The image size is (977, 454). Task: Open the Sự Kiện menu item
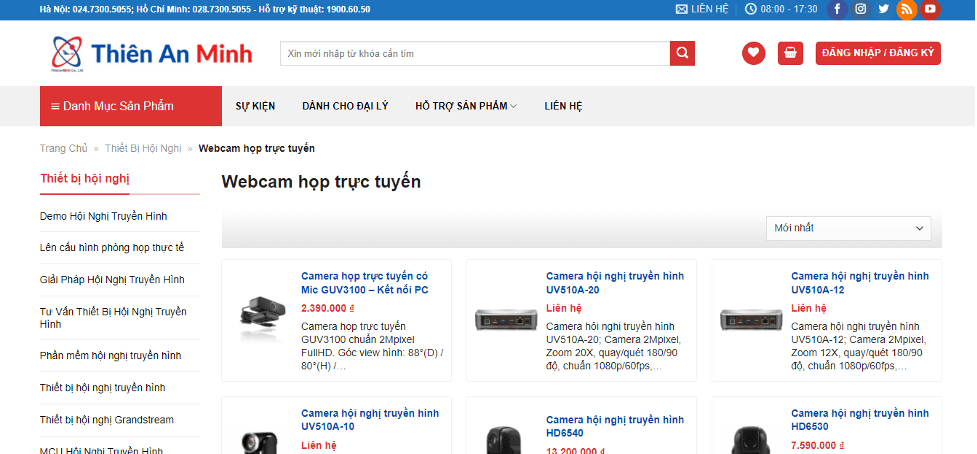point(255,106)
